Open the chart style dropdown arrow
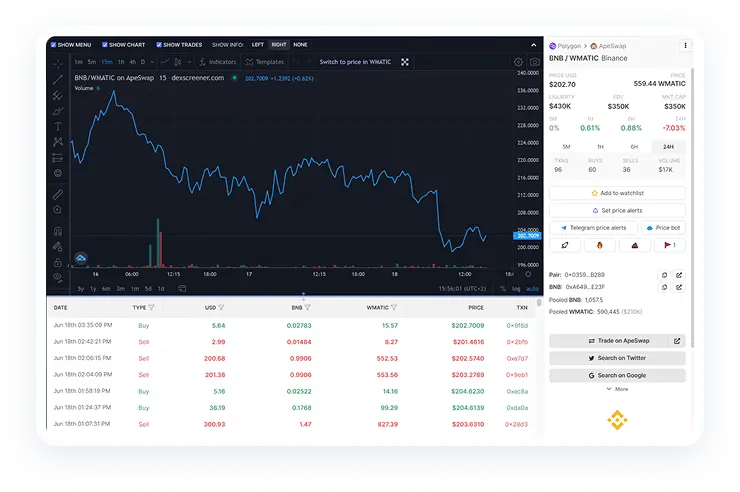Viewport: 740px width, 492px height. [189, 62]
